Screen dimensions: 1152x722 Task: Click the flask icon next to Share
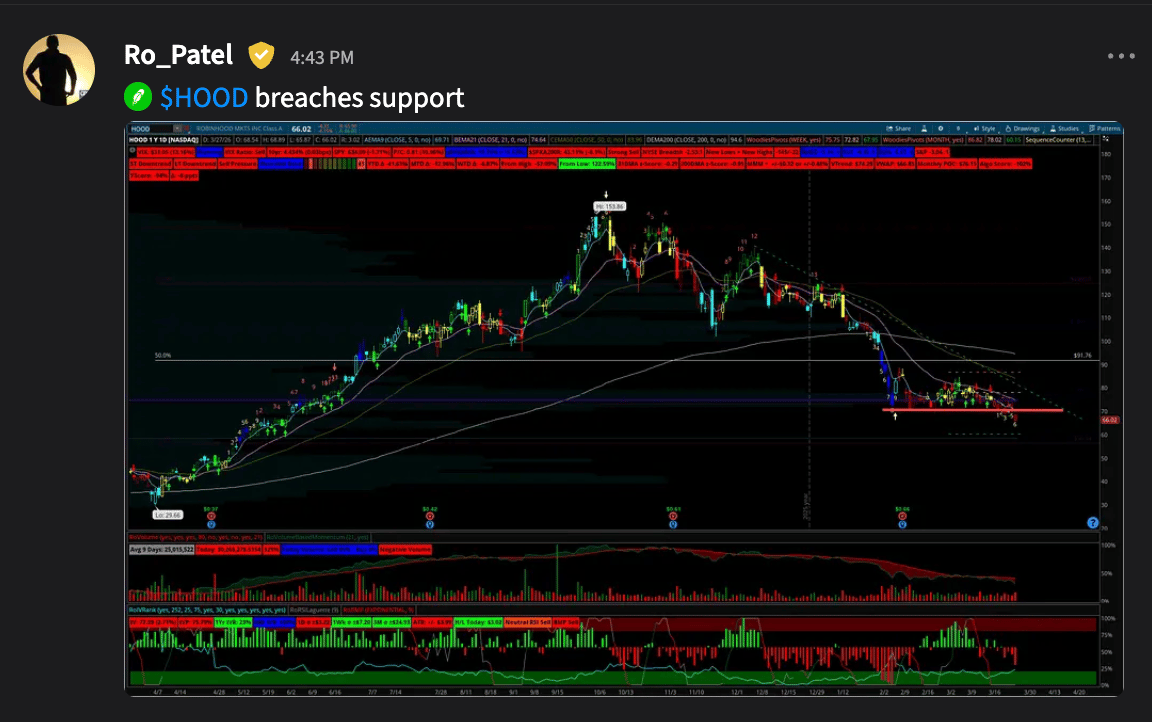pyautogui.click(x=924, y=129)
